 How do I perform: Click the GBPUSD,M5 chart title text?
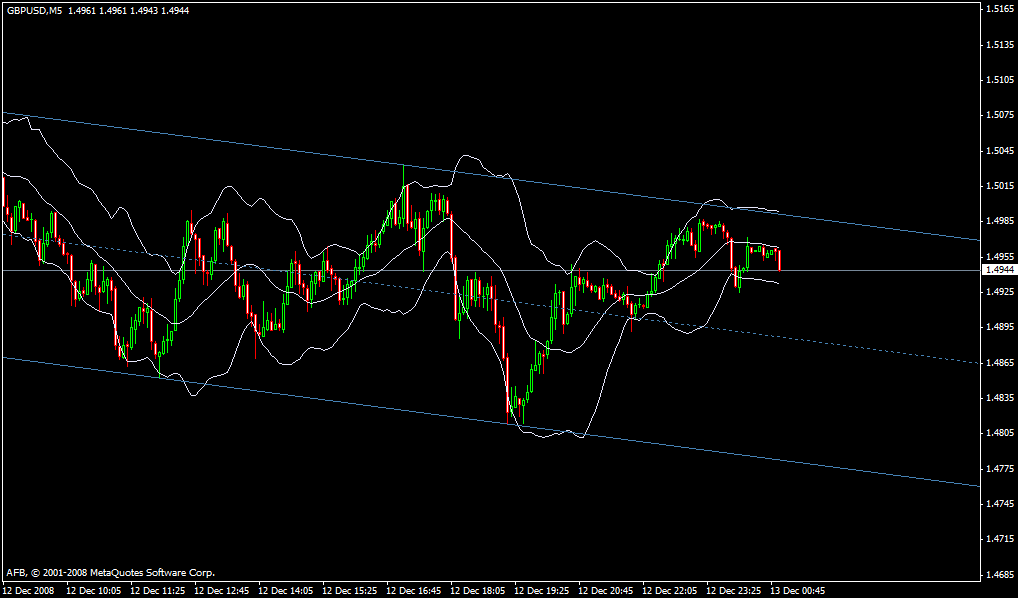click(28, 10)
